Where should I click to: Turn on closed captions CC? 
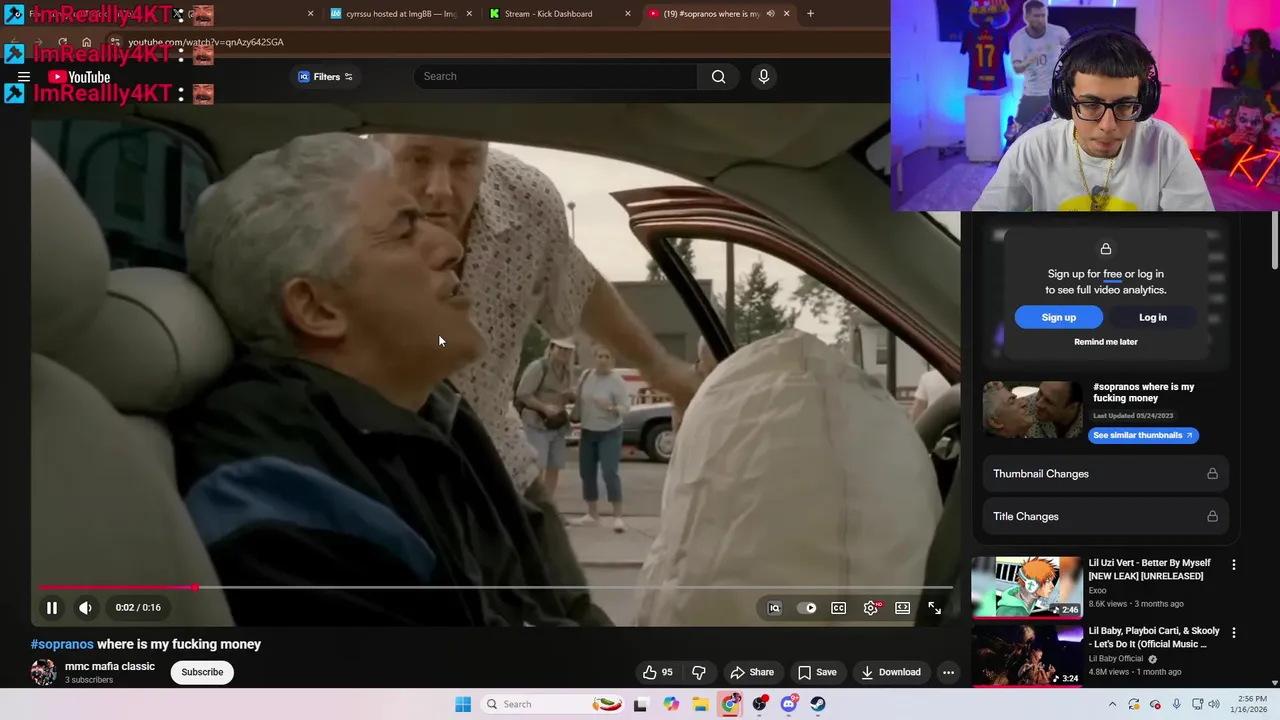click(x=838, y=608)
